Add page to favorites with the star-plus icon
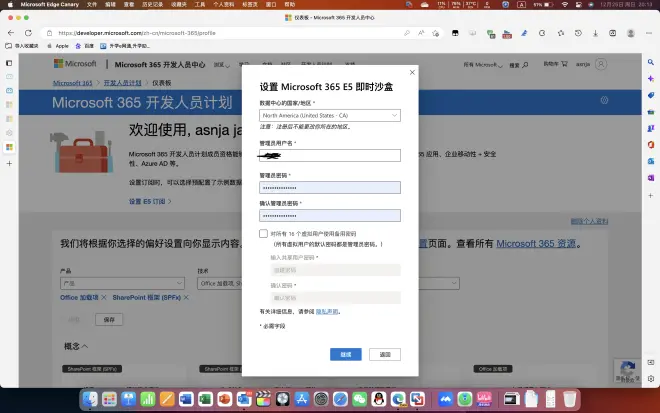 (436, 33)
